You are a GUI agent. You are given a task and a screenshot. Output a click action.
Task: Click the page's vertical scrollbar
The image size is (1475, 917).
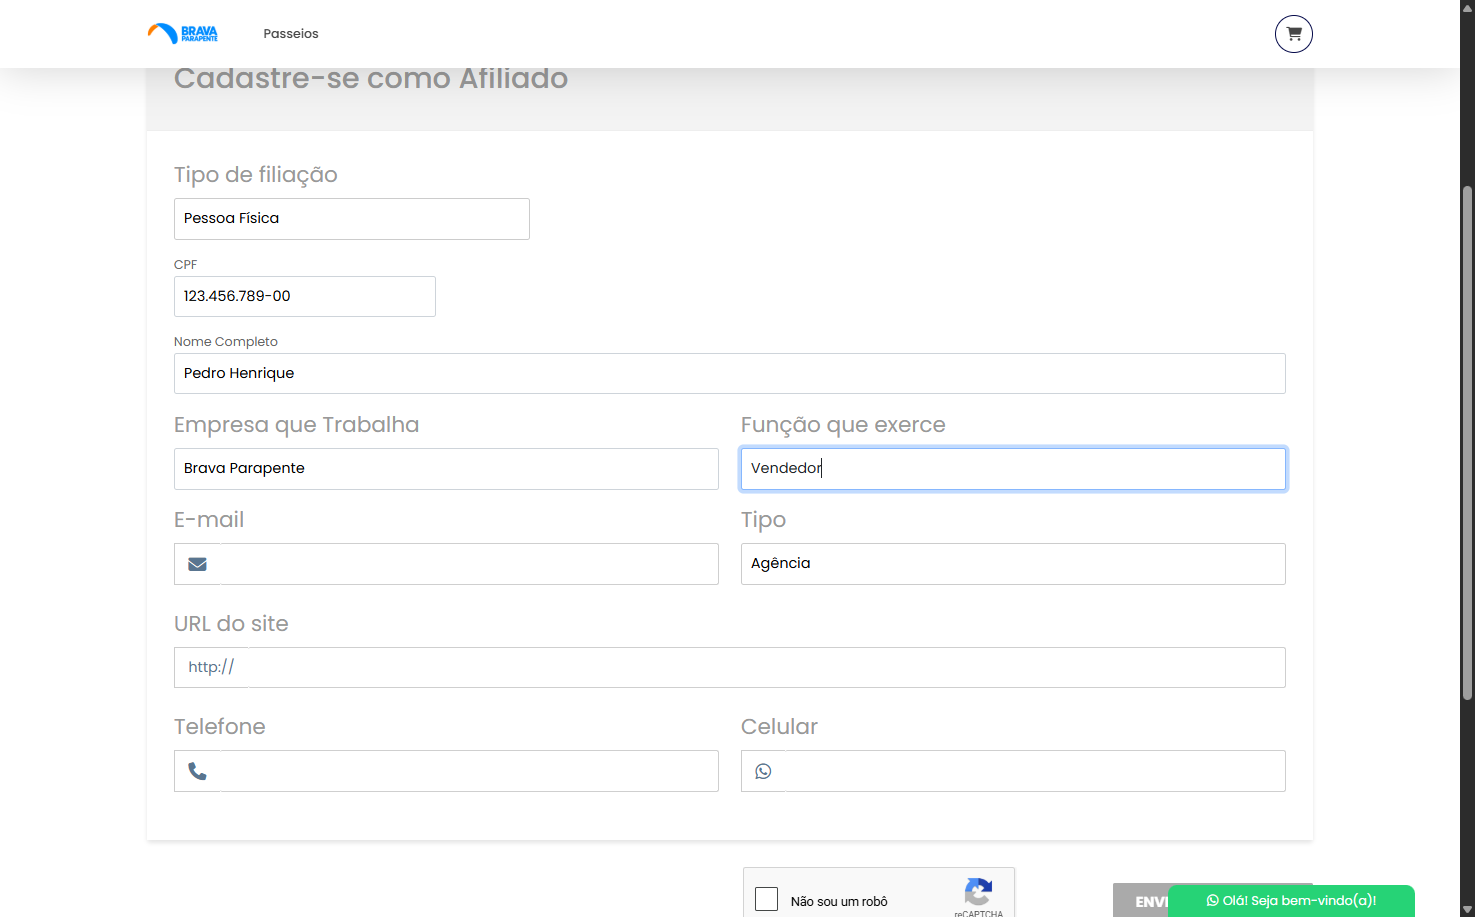[x=1467, y=443]
